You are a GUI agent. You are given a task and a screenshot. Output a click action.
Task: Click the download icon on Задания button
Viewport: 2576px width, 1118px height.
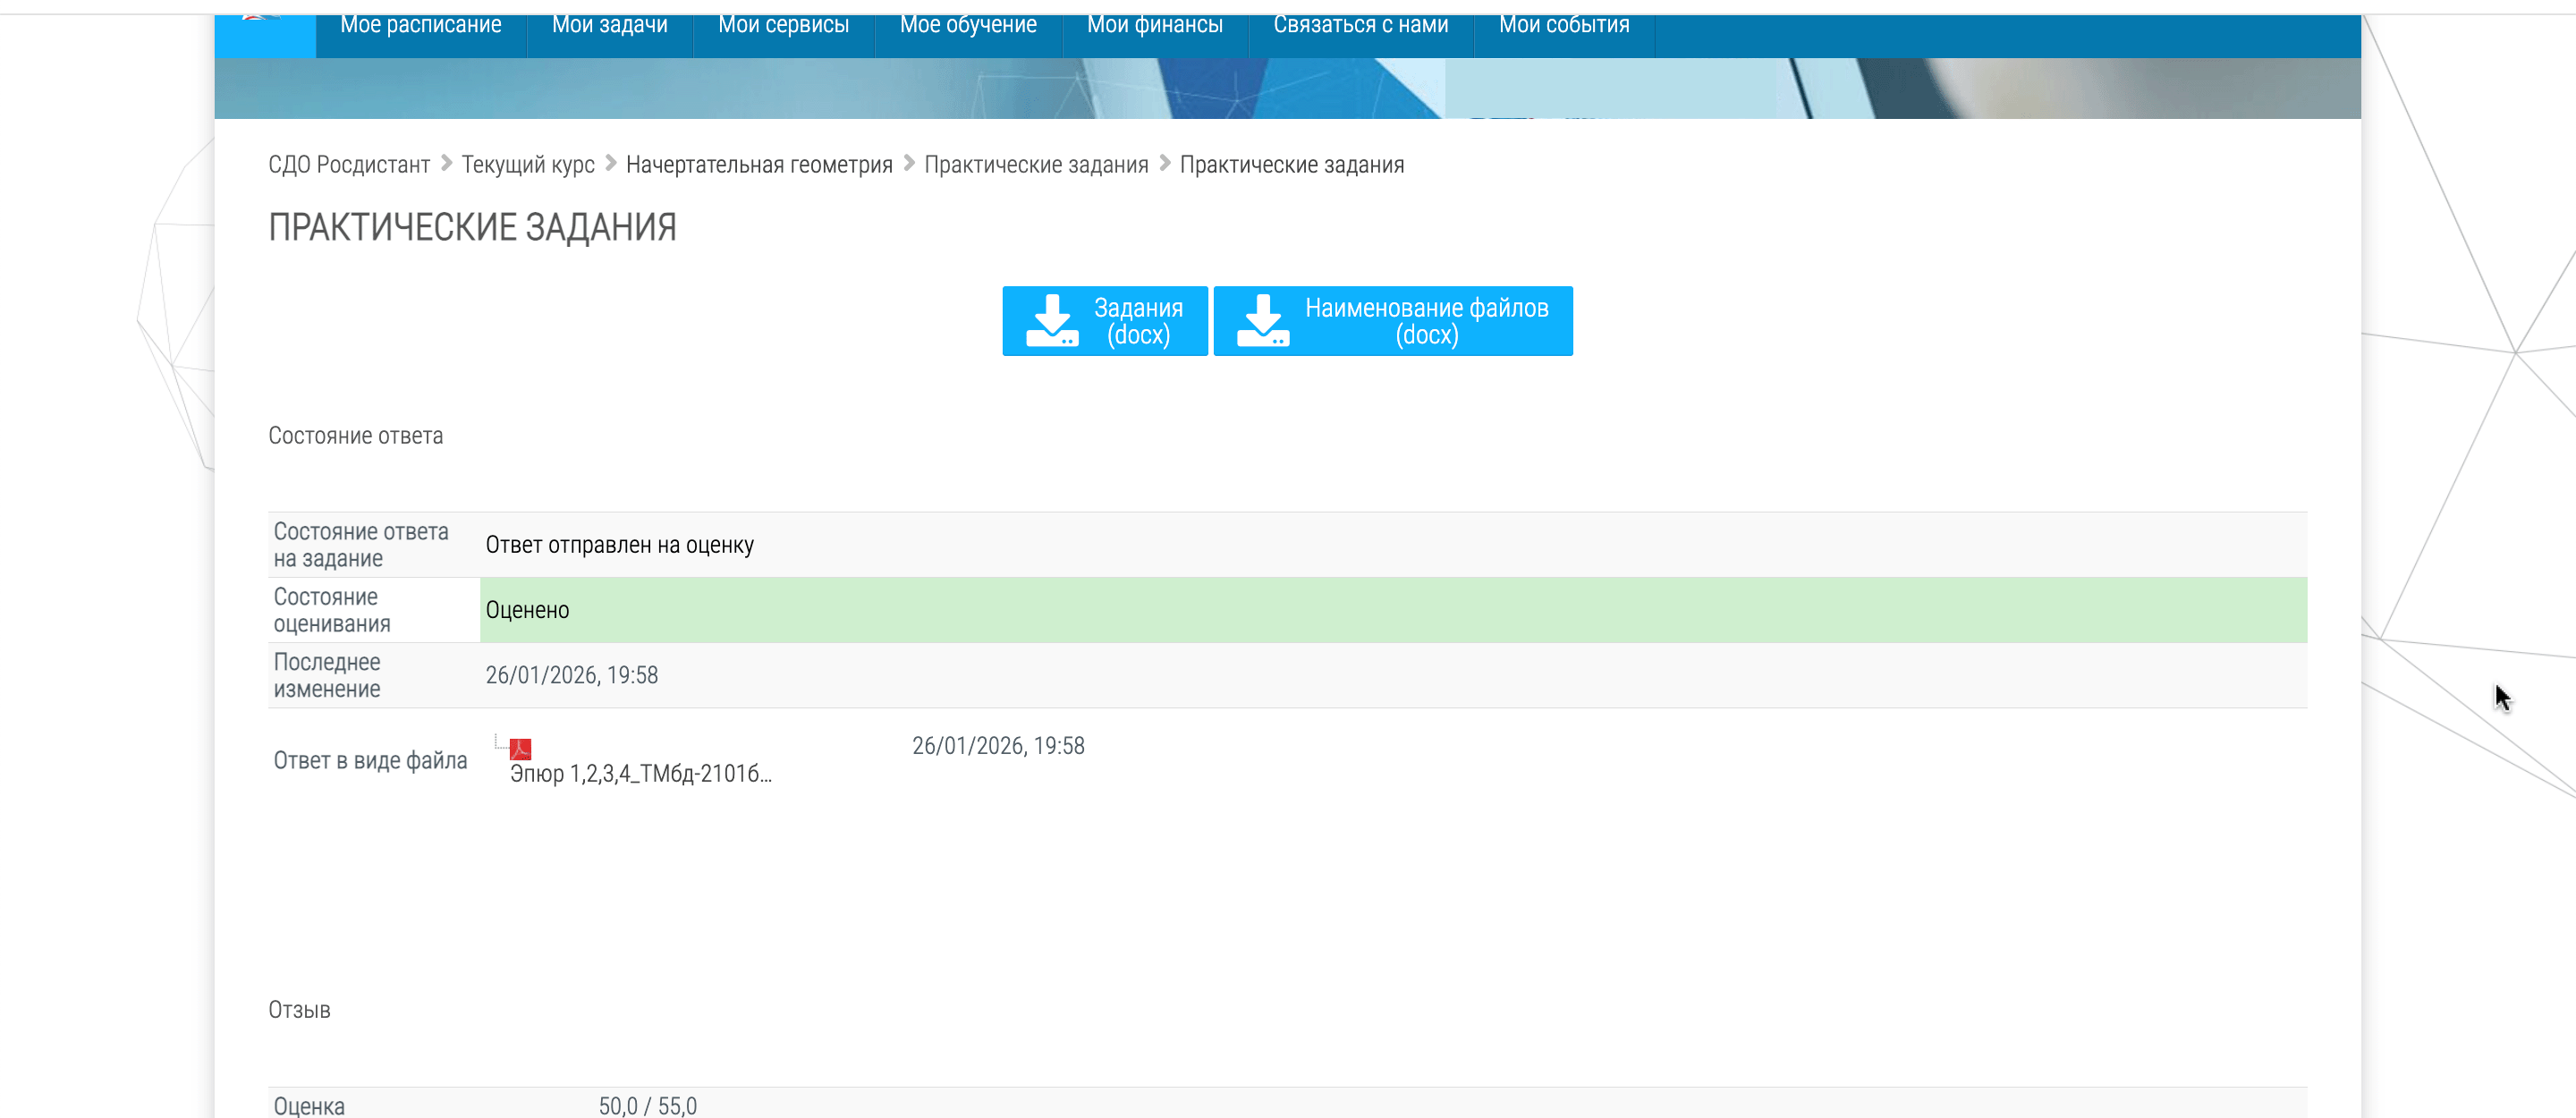[1051, 321]
